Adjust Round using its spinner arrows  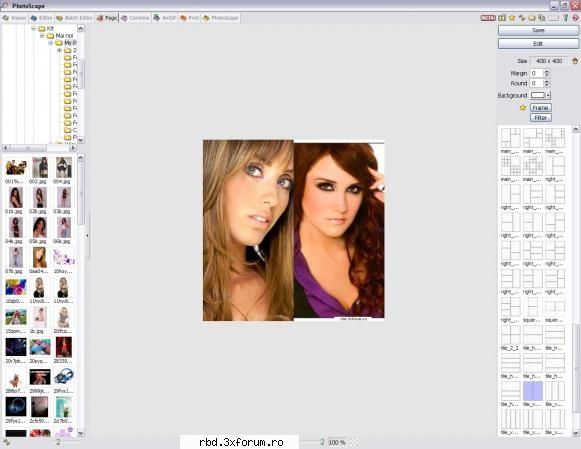(547, 83)
